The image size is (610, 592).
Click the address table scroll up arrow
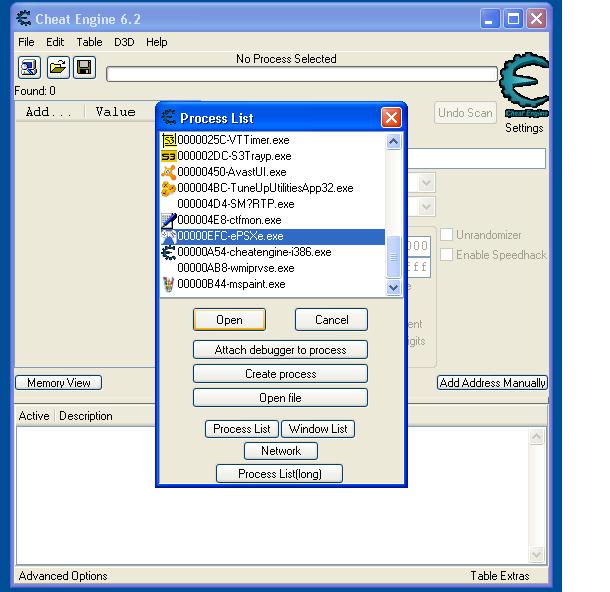(536, 436)
